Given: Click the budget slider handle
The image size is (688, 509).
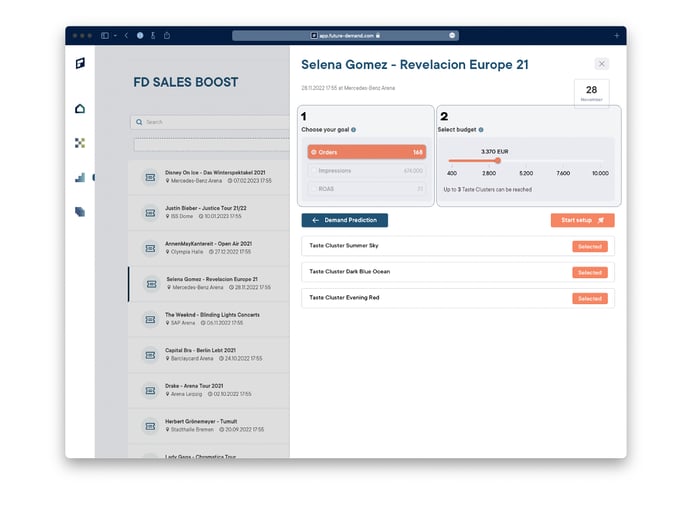Looking at the screenshot, I should 498,161.
